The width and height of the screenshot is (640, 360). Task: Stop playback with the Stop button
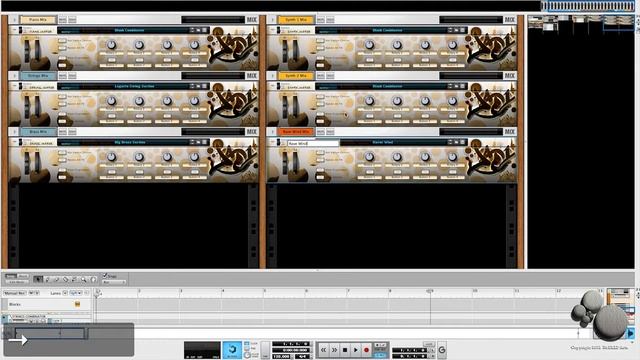(x=345, y=350)
